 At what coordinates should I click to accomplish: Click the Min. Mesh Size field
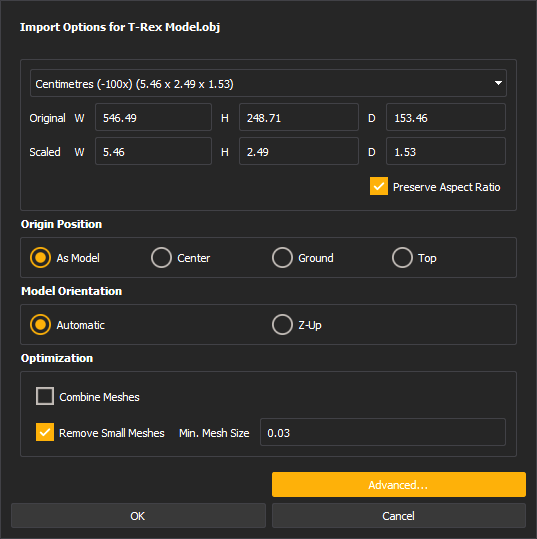(x=383, y=432)
